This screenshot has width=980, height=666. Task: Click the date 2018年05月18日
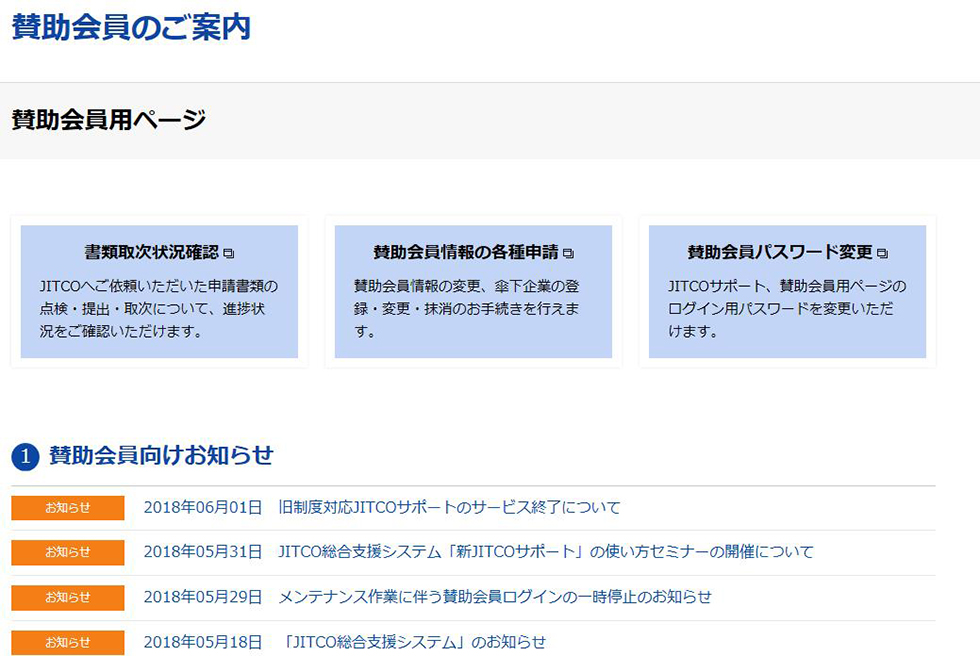coord(203,642)
